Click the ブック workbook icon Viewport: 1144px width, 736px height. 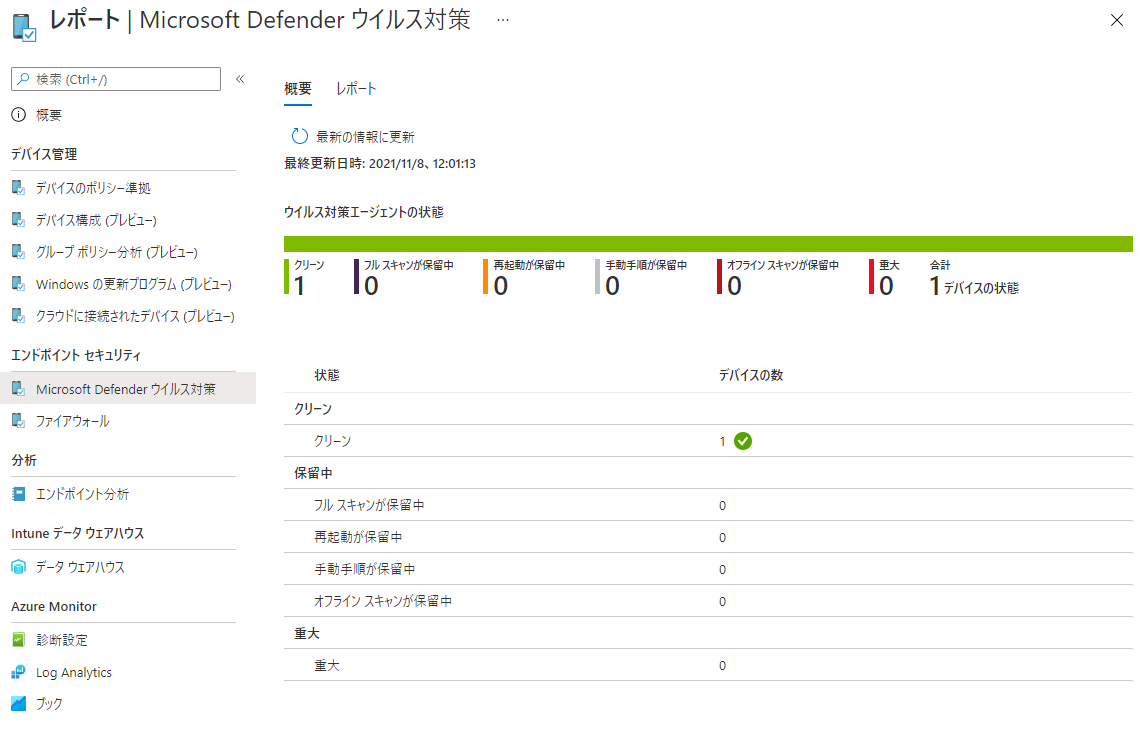pyautogui.click(x=18, y=704)
